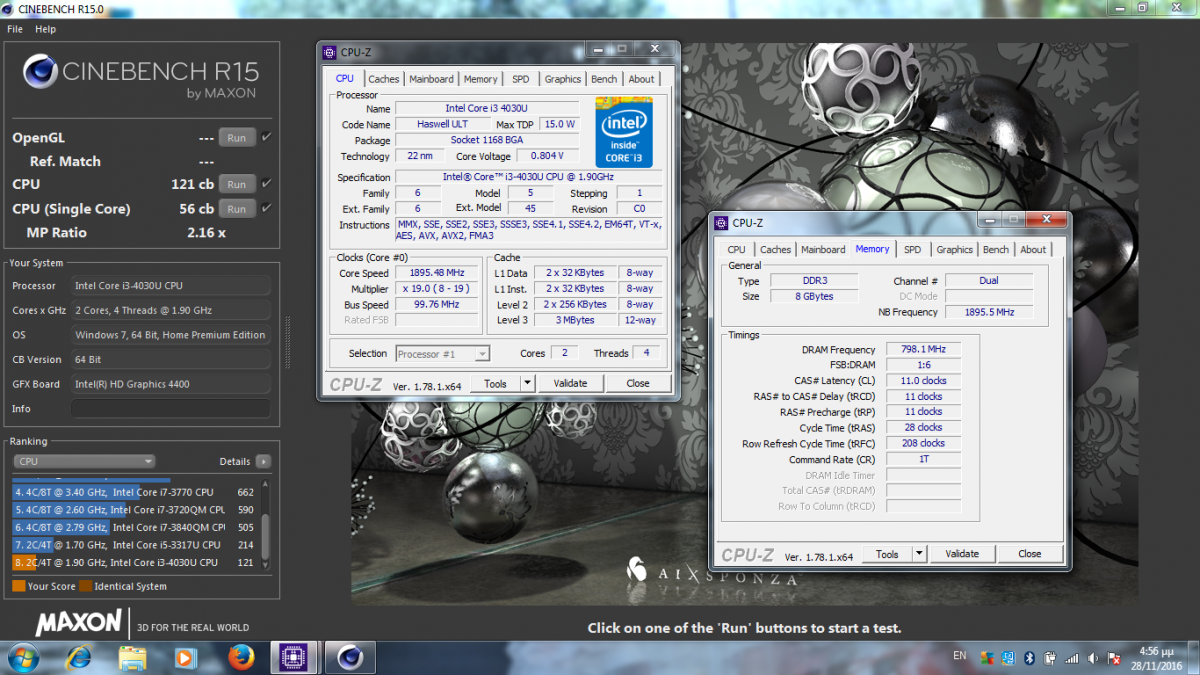Select ranking entry Intel Core i7-3770 CPU
The height and width of the screenshot is (675, 1200).
(135, 492)
